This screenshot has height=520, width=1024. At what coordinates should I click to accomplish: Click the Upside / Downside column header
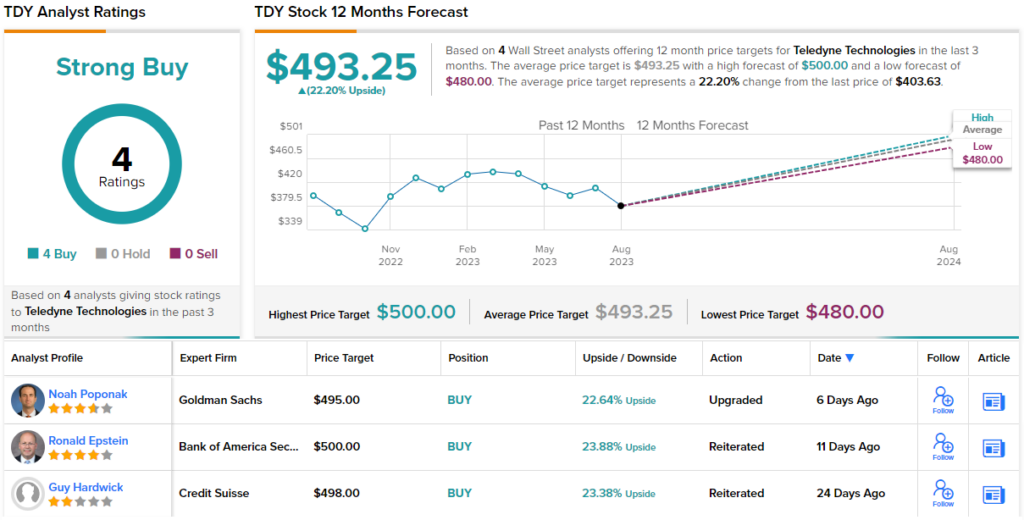point(629,358)
